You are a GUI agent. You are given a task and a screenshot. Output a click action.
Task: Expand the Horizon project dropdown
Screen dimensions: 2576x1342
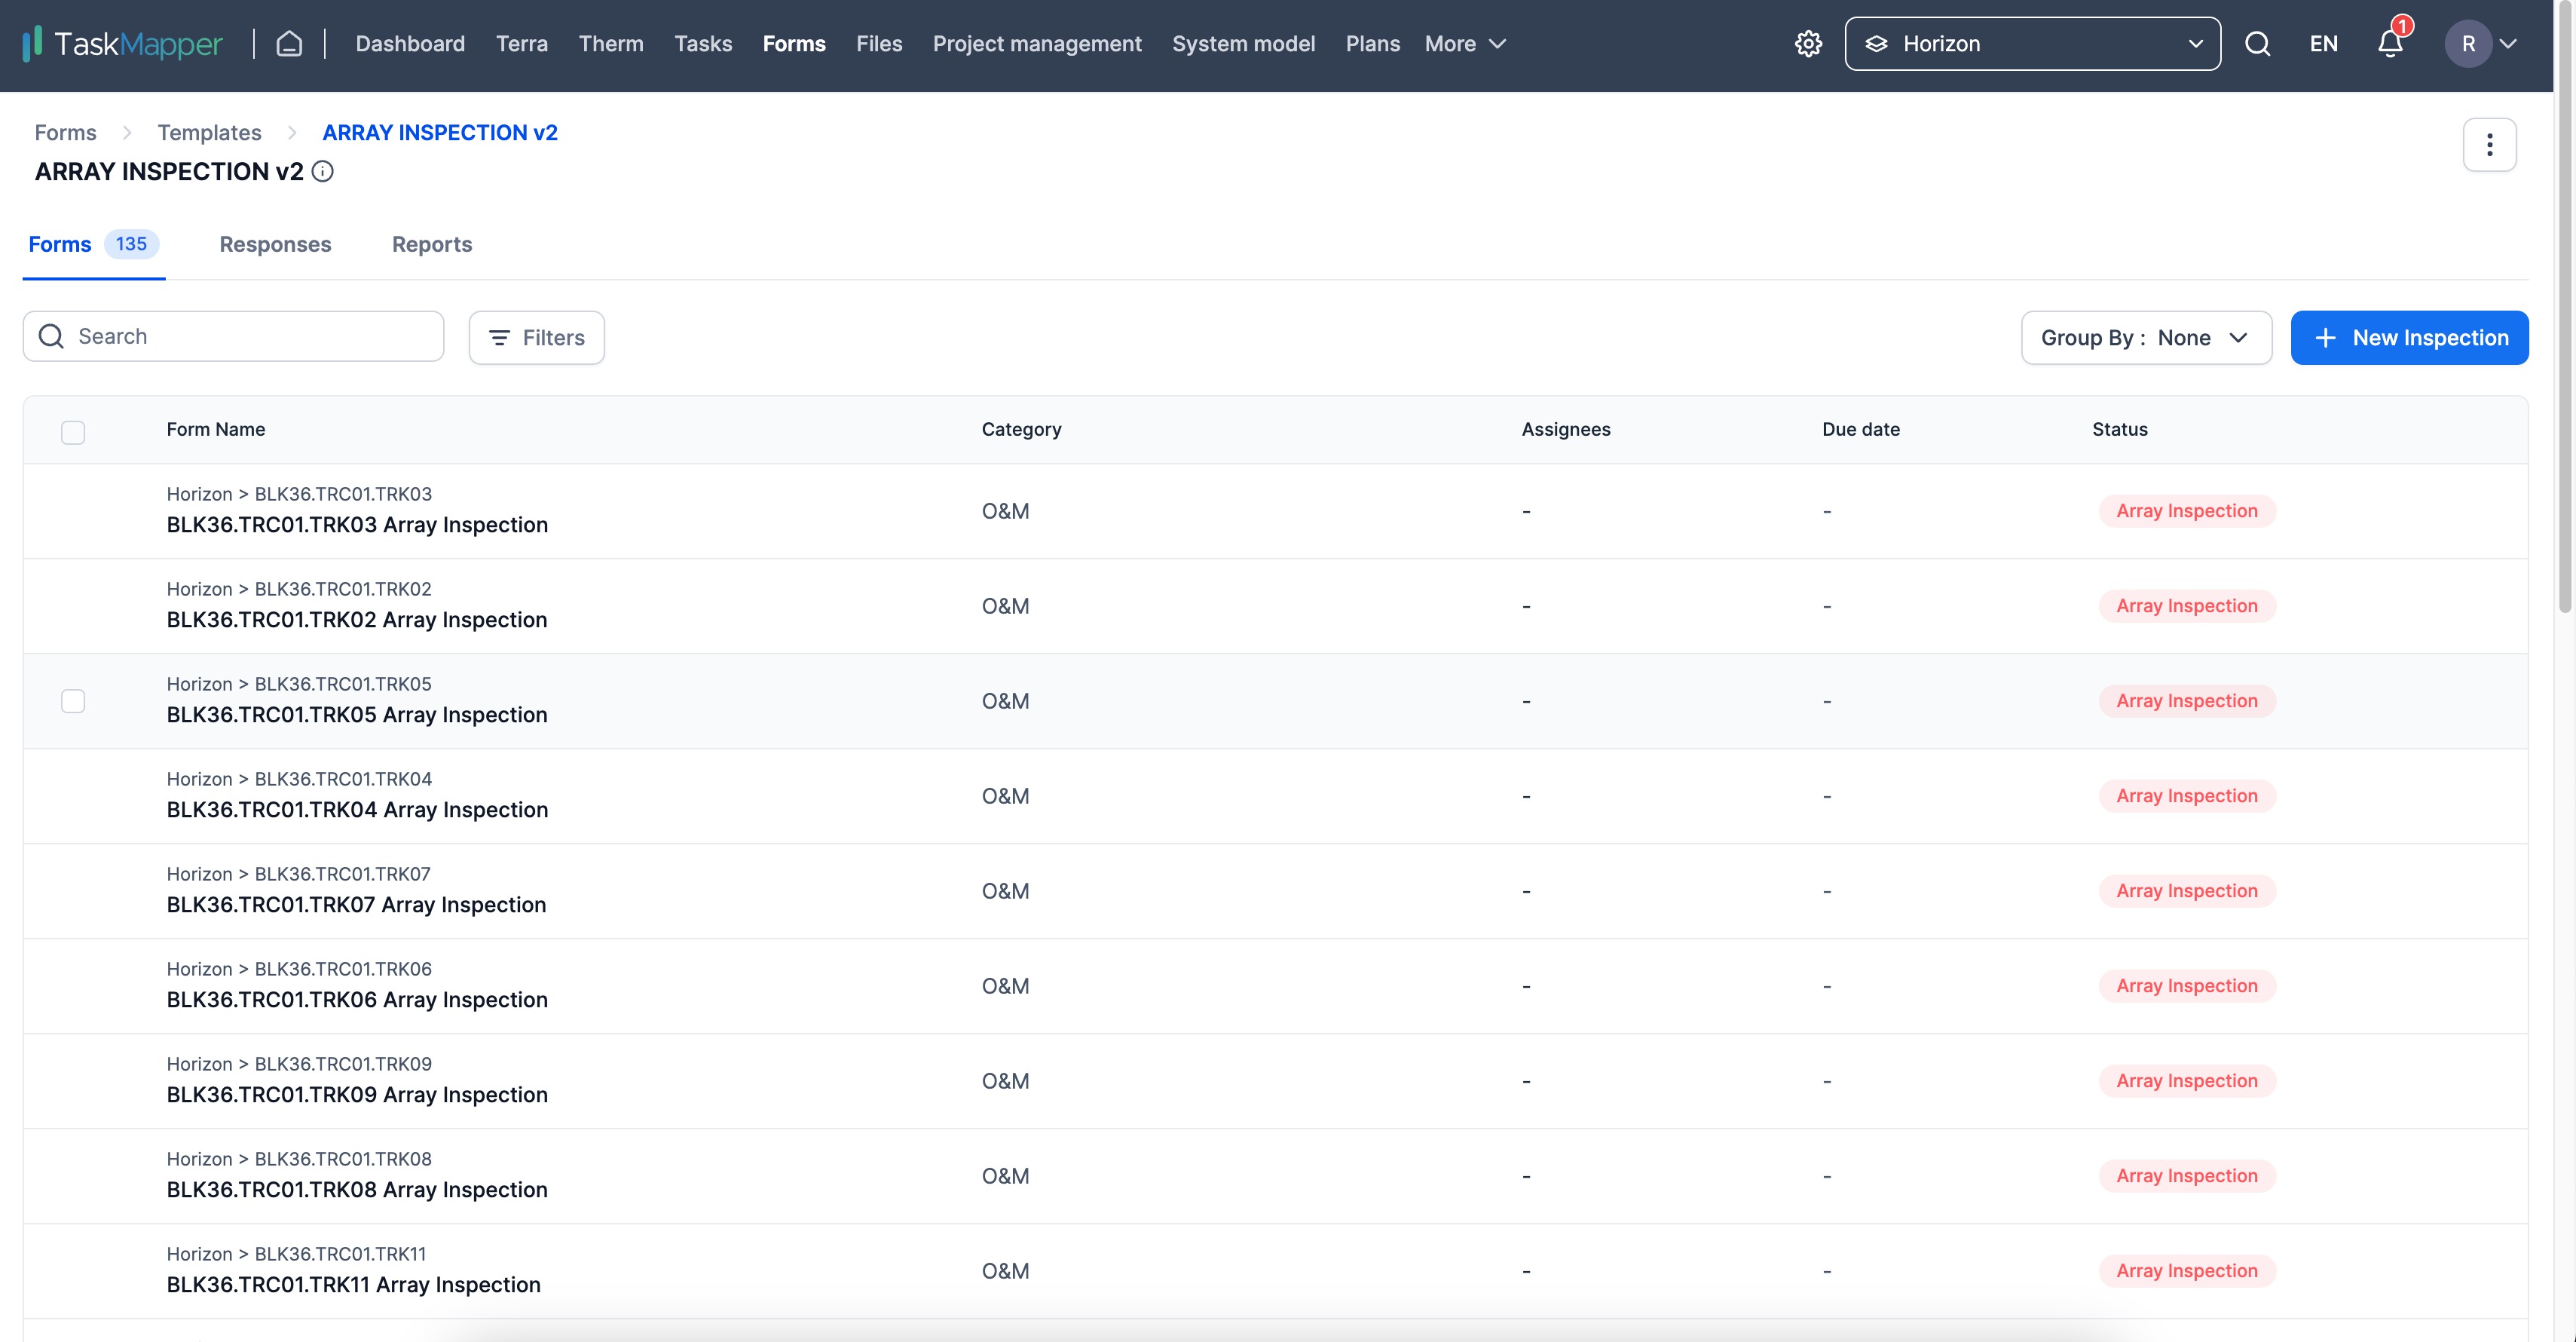(2032, 44)
